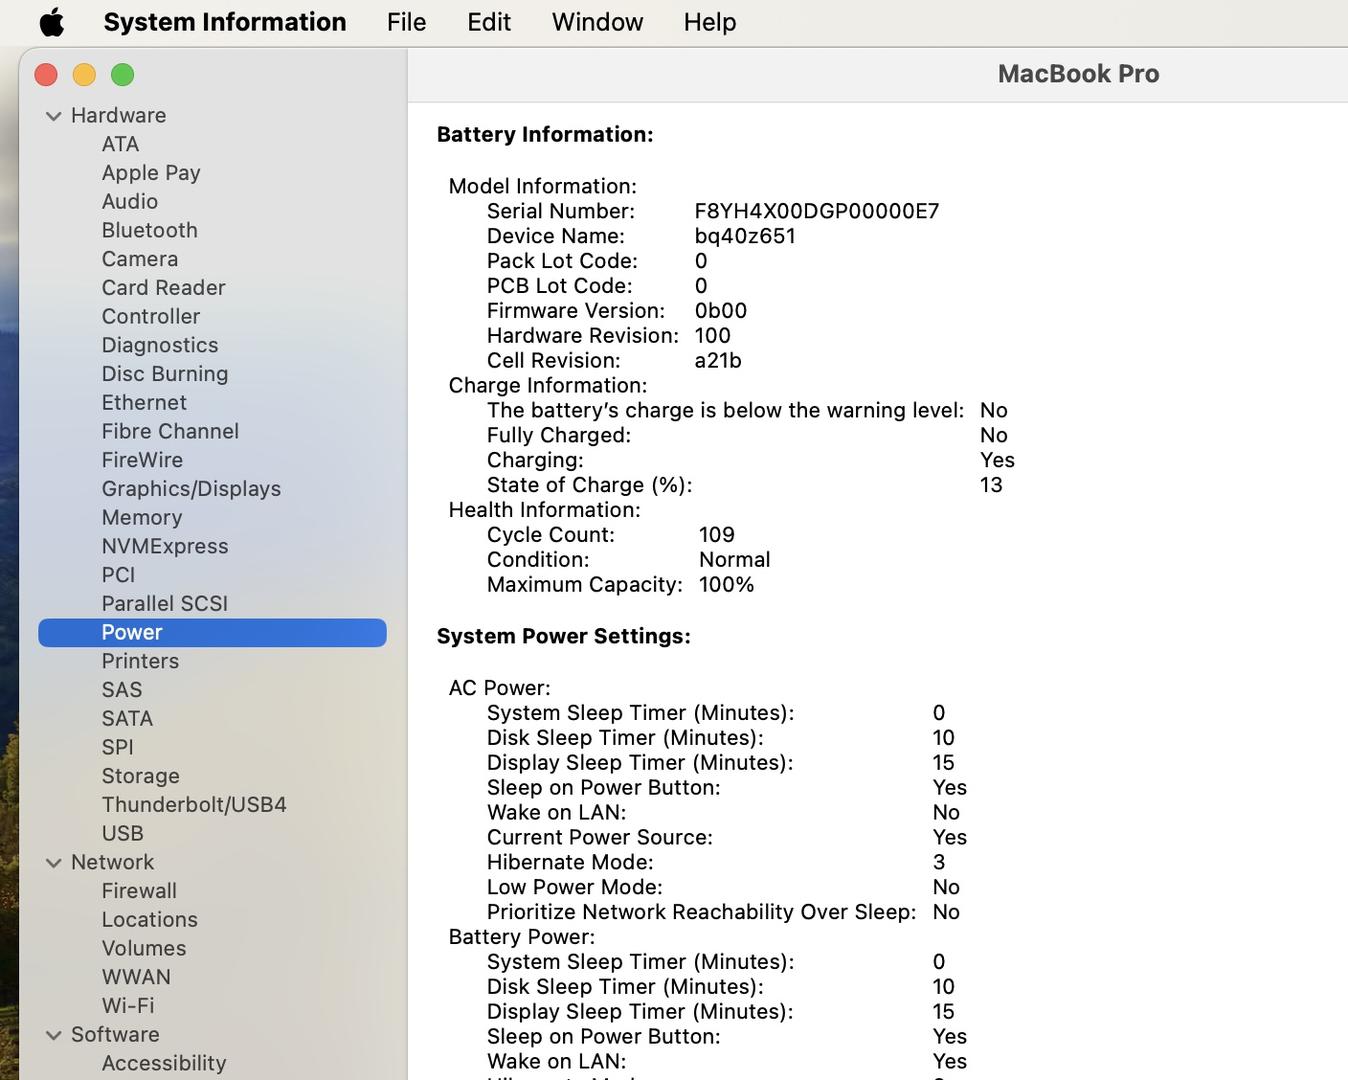
Task: Select the highlighted Power item
Action: (x=212, y=633)
